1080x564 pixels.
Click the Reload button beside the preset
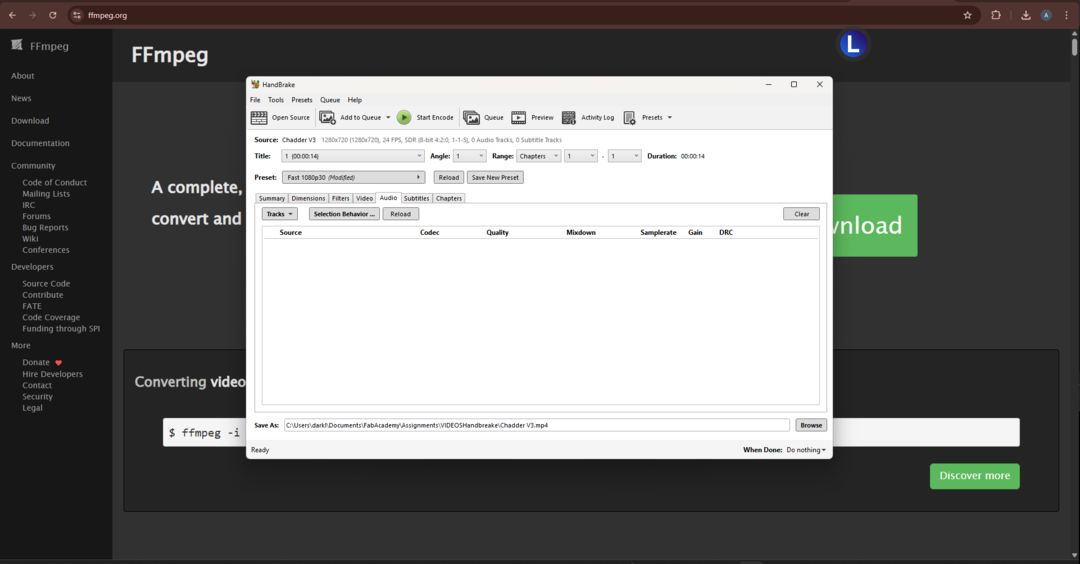point(448,178)
